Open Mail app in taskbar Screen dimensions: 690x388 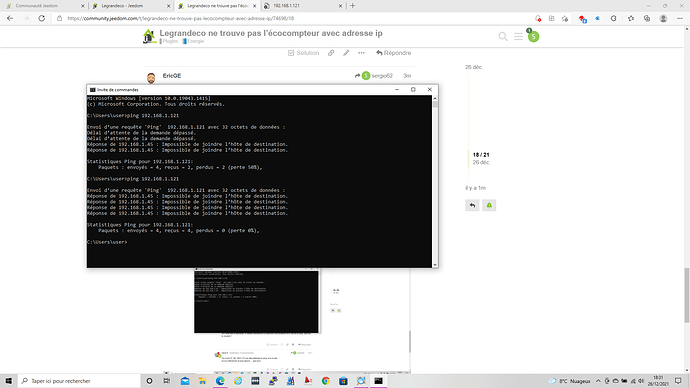[185, 381]
